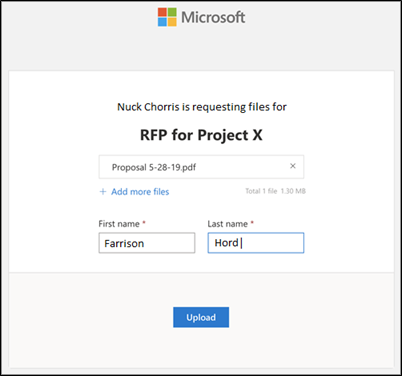Screen dimensions: 402x376
Task: Click the red asterisk next to Last name
Action: pyautogui.click(x=252, y=222)
